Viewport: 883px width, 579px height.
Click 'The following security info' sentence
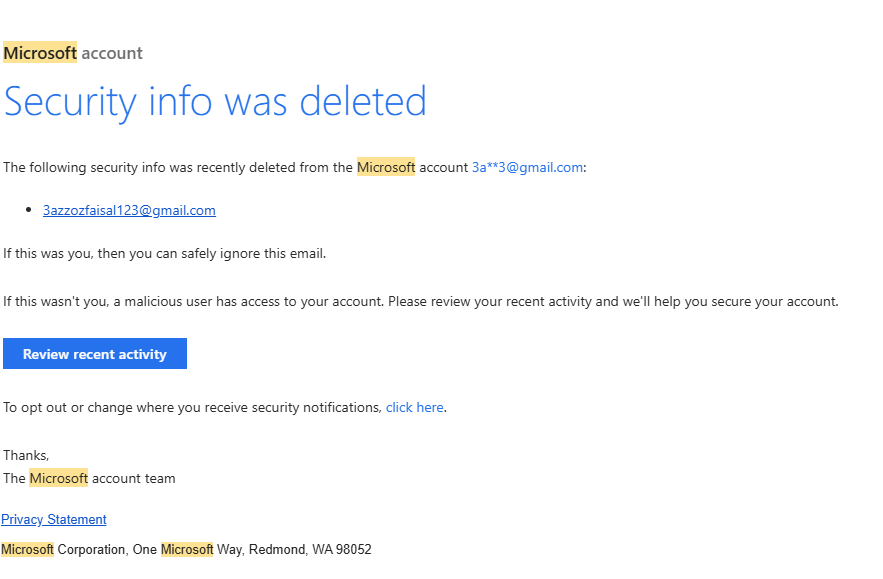pyautogui.click(x=295, y=167)
